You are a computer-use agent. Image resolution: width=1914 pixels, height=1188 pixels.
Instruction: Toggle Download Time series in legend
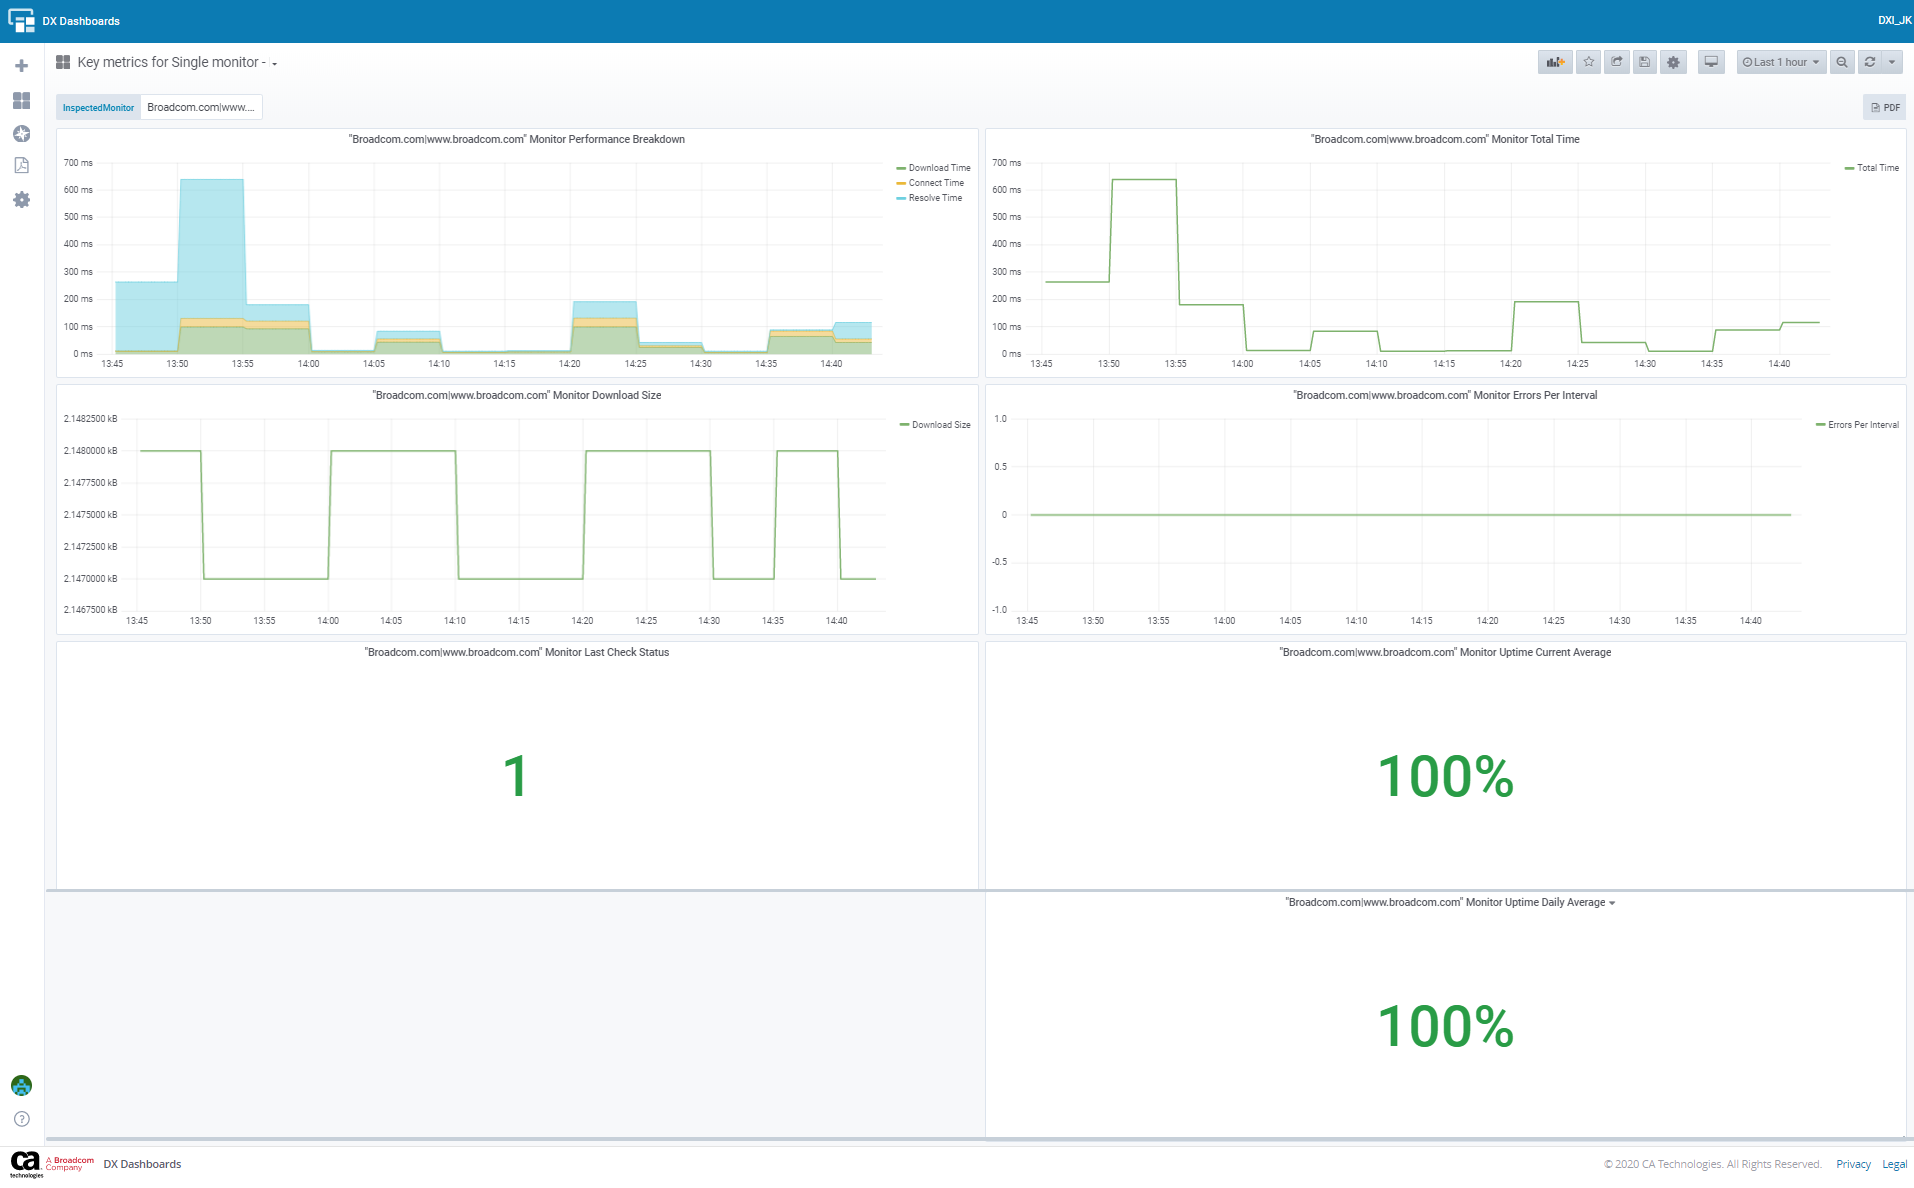938,168
